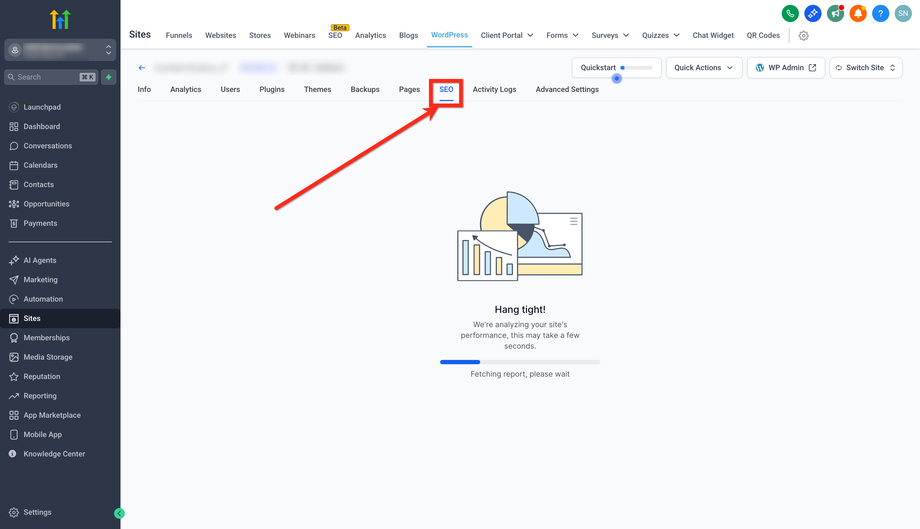Click the green phone call icon
Screen dimensions: 920x529
(790, 13)
